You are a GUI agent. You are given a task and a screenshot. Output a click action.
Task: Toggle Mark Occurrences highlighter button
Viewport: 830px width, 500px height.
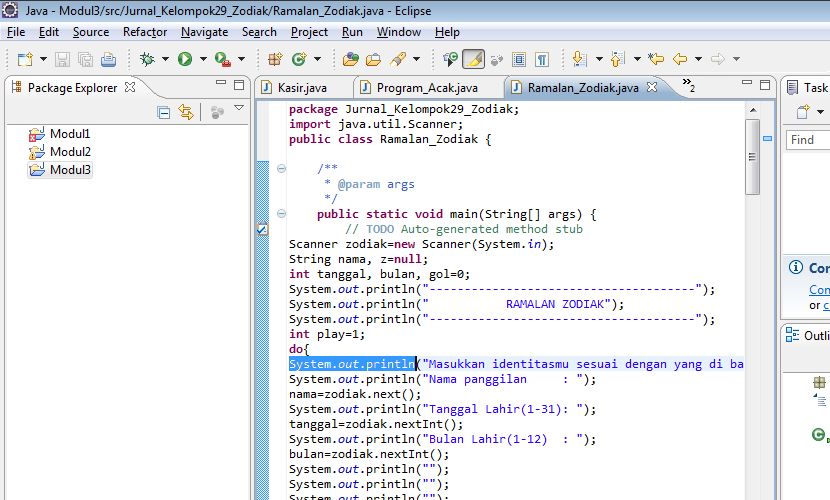coord(473,60)
